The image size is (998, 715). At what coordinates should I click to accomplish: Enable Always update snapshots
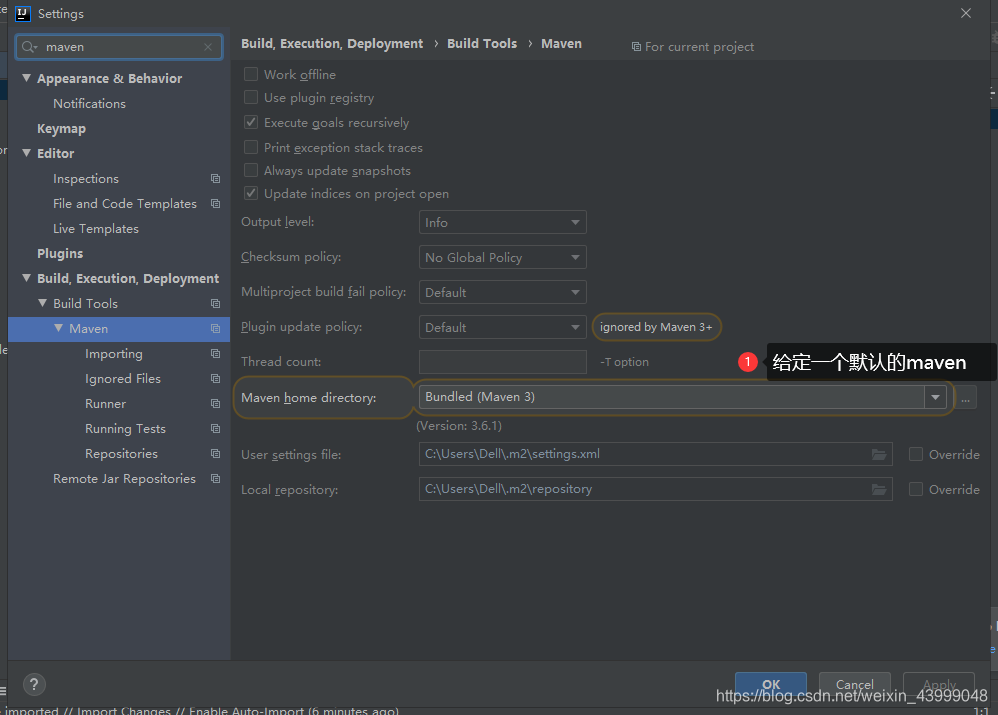251,170
